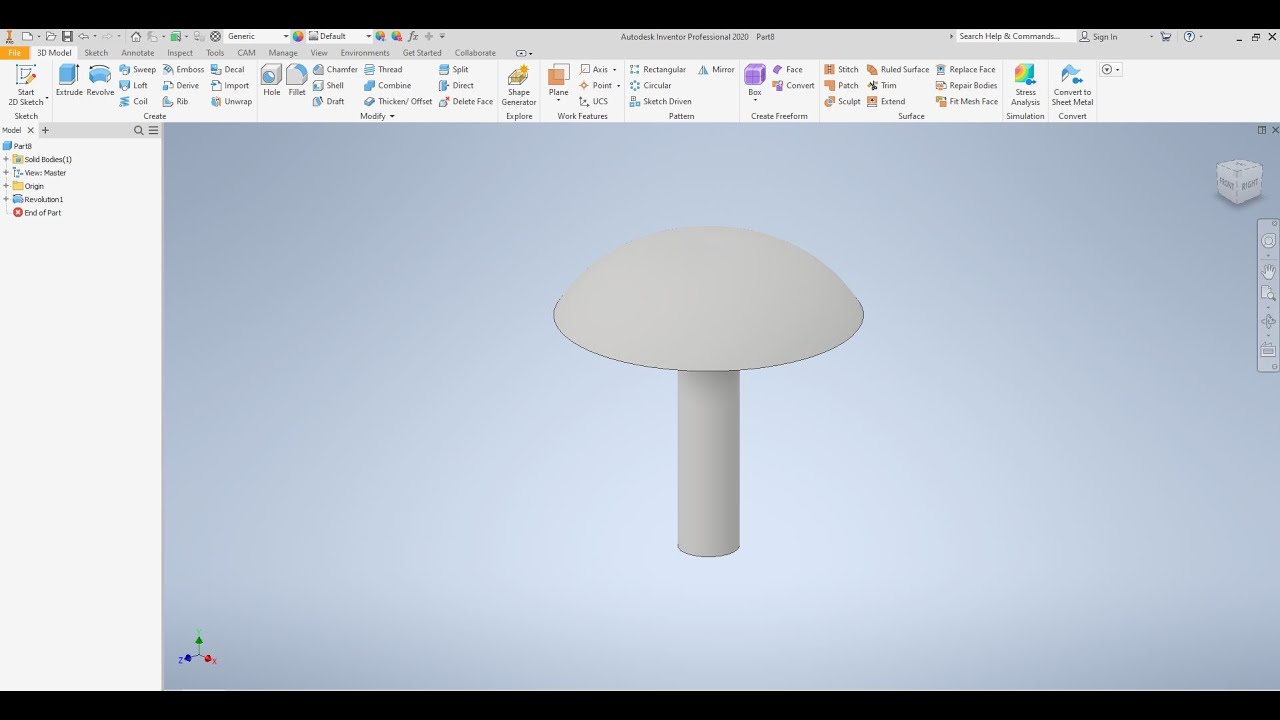Switch to the Sketch tab
Image resolution: width=1280 pixels, height=720 pixels.
(x=96, y=53)
